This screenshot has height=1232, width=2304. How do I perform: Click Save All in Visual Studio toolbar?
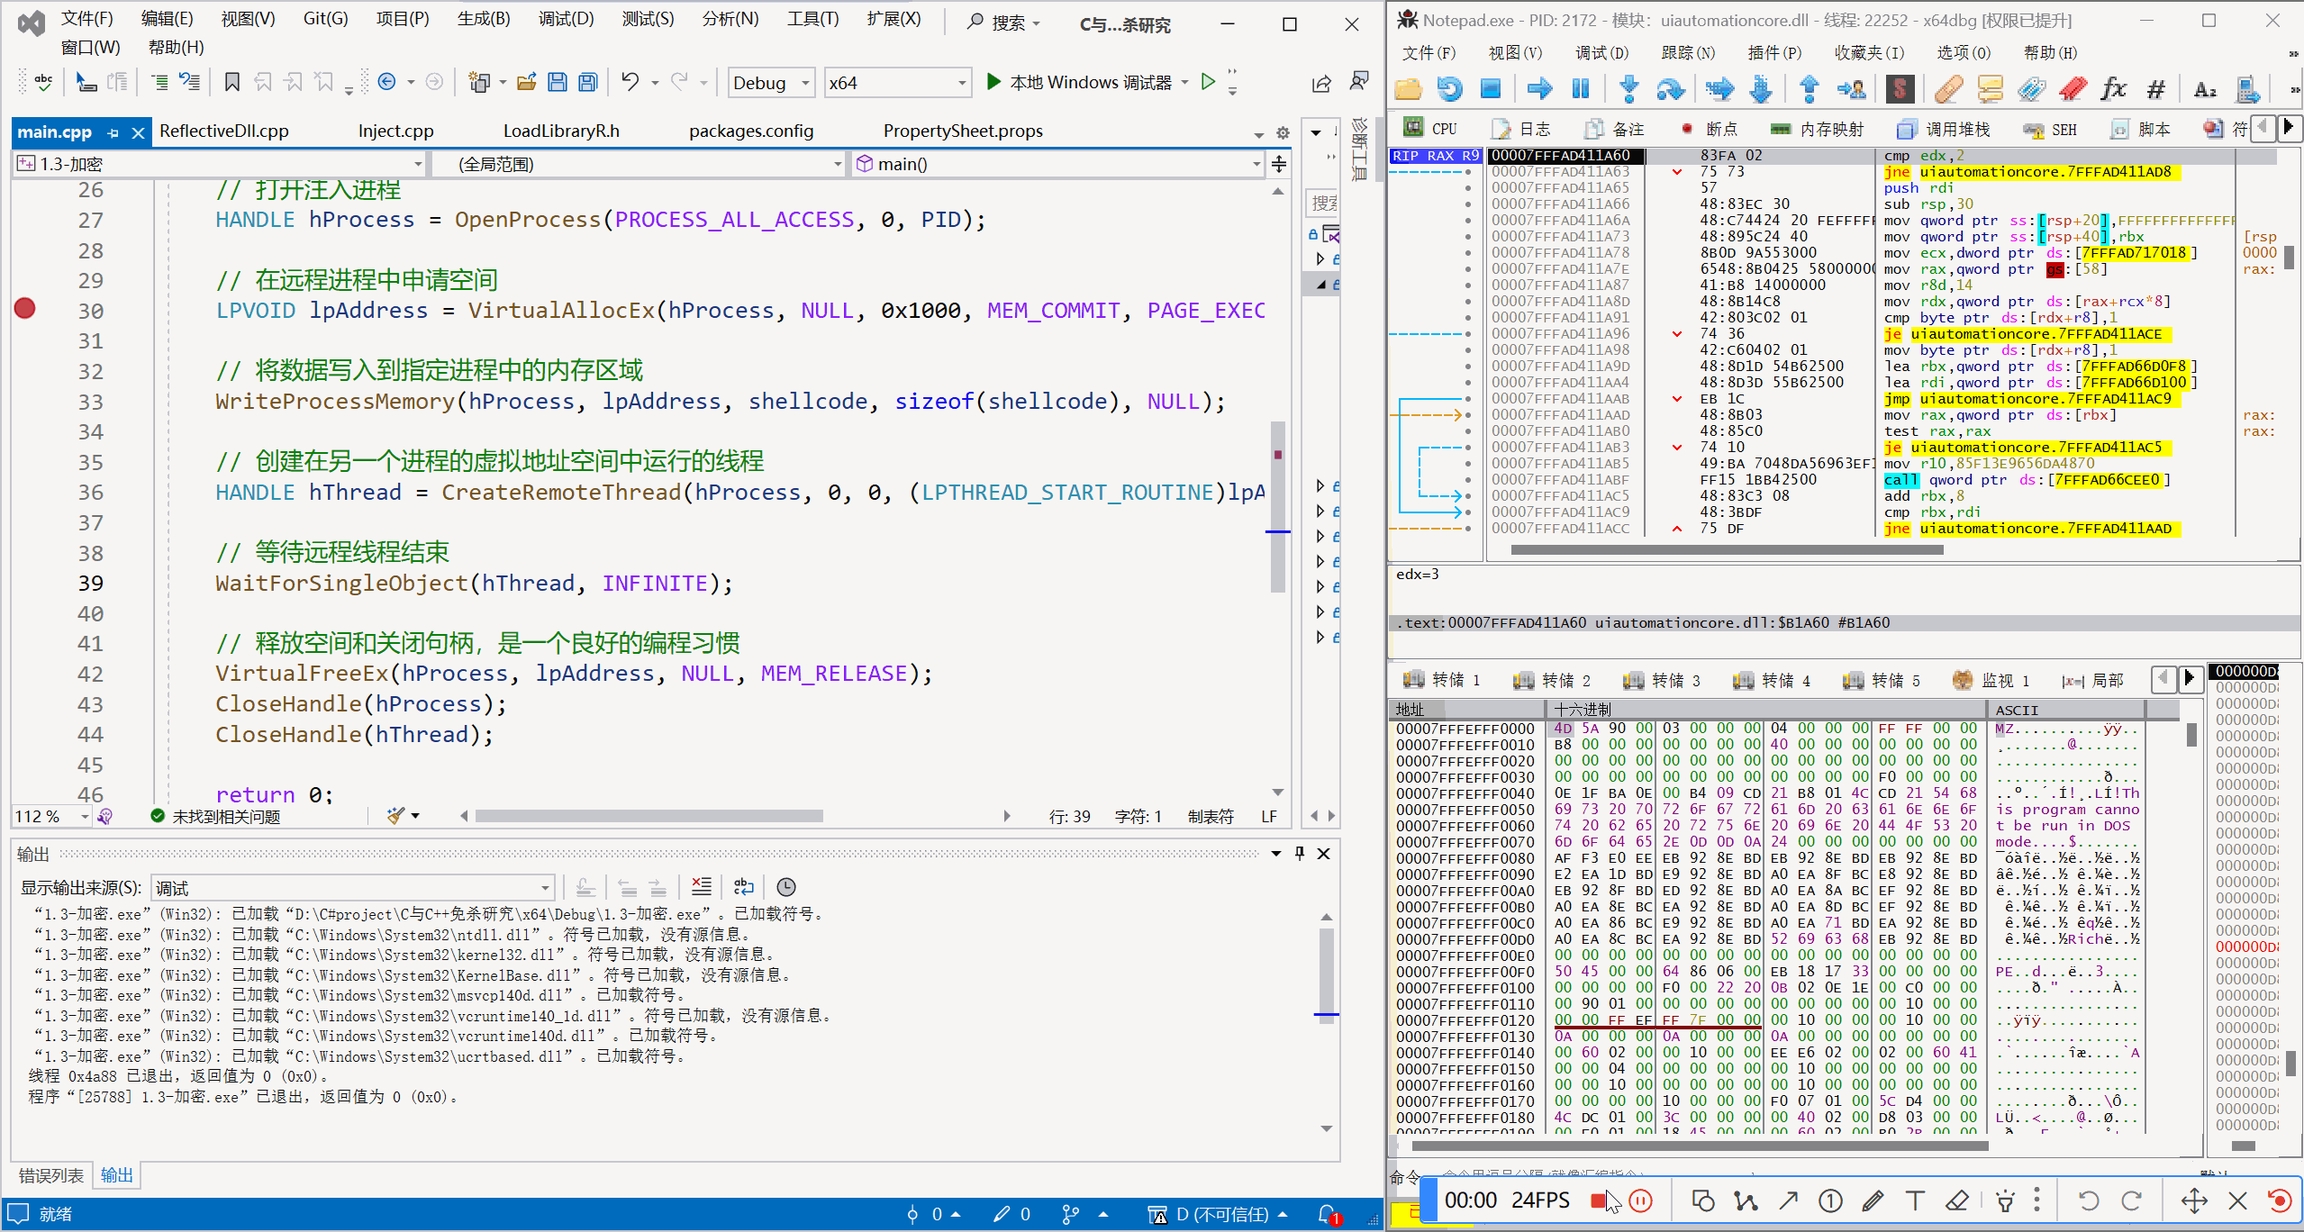click(588, 82)
